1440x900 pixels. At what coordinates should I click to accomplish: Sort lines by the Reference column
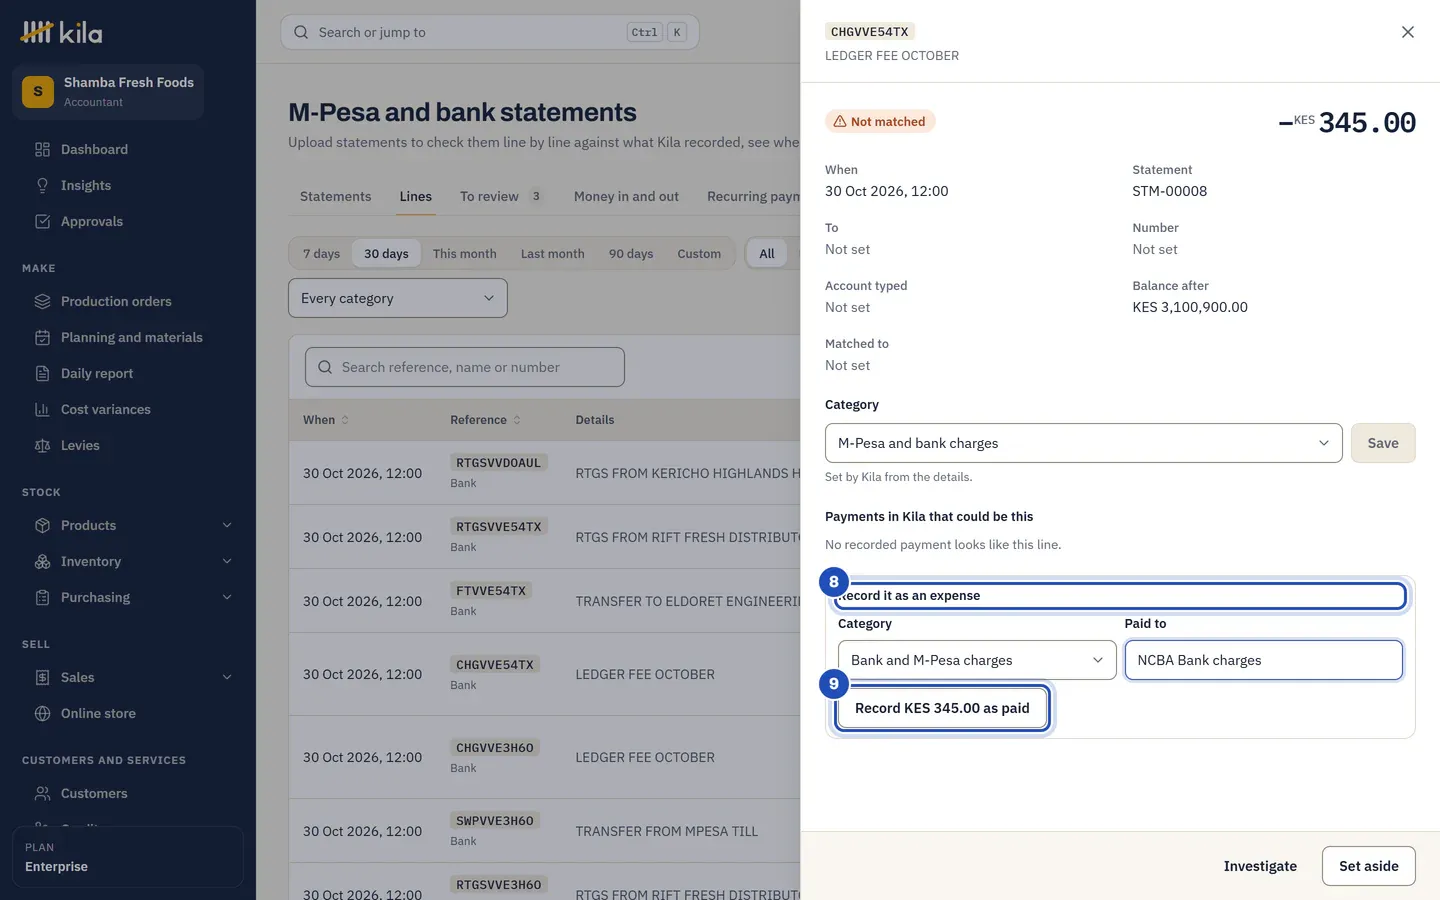click(x=485, y=420)
